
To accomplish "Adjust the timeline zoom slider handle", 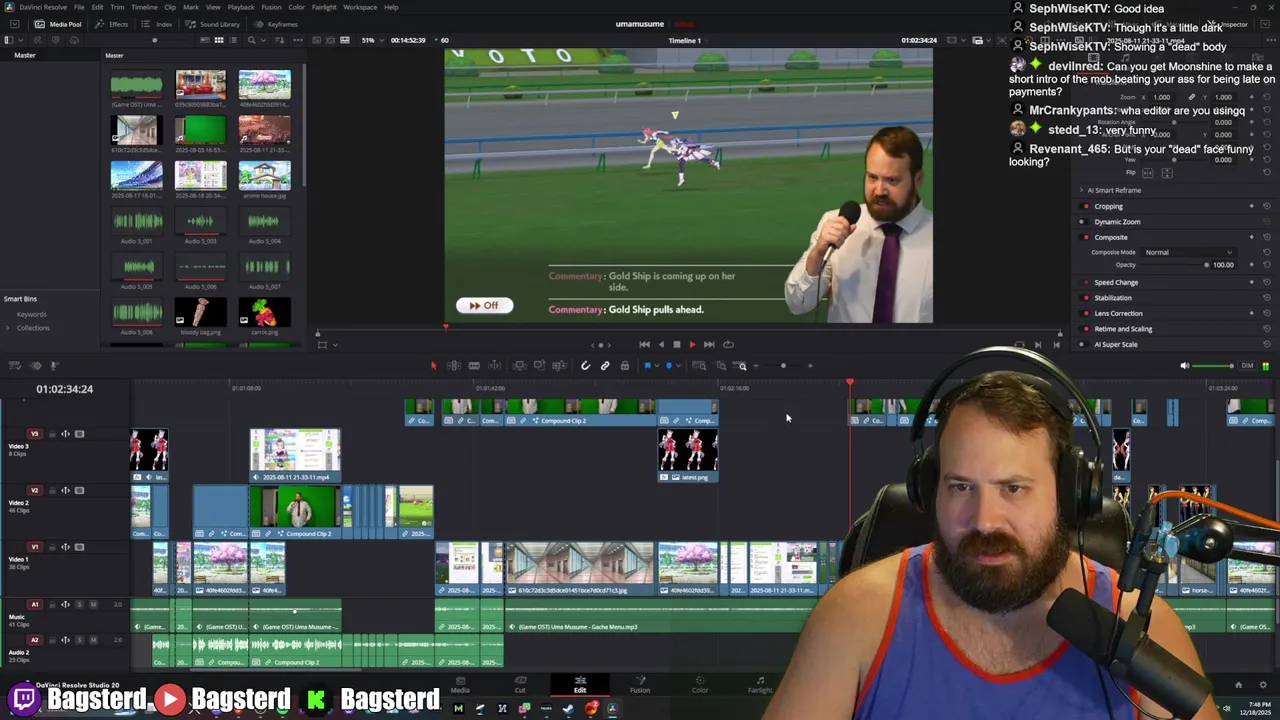I will [783, 366].
